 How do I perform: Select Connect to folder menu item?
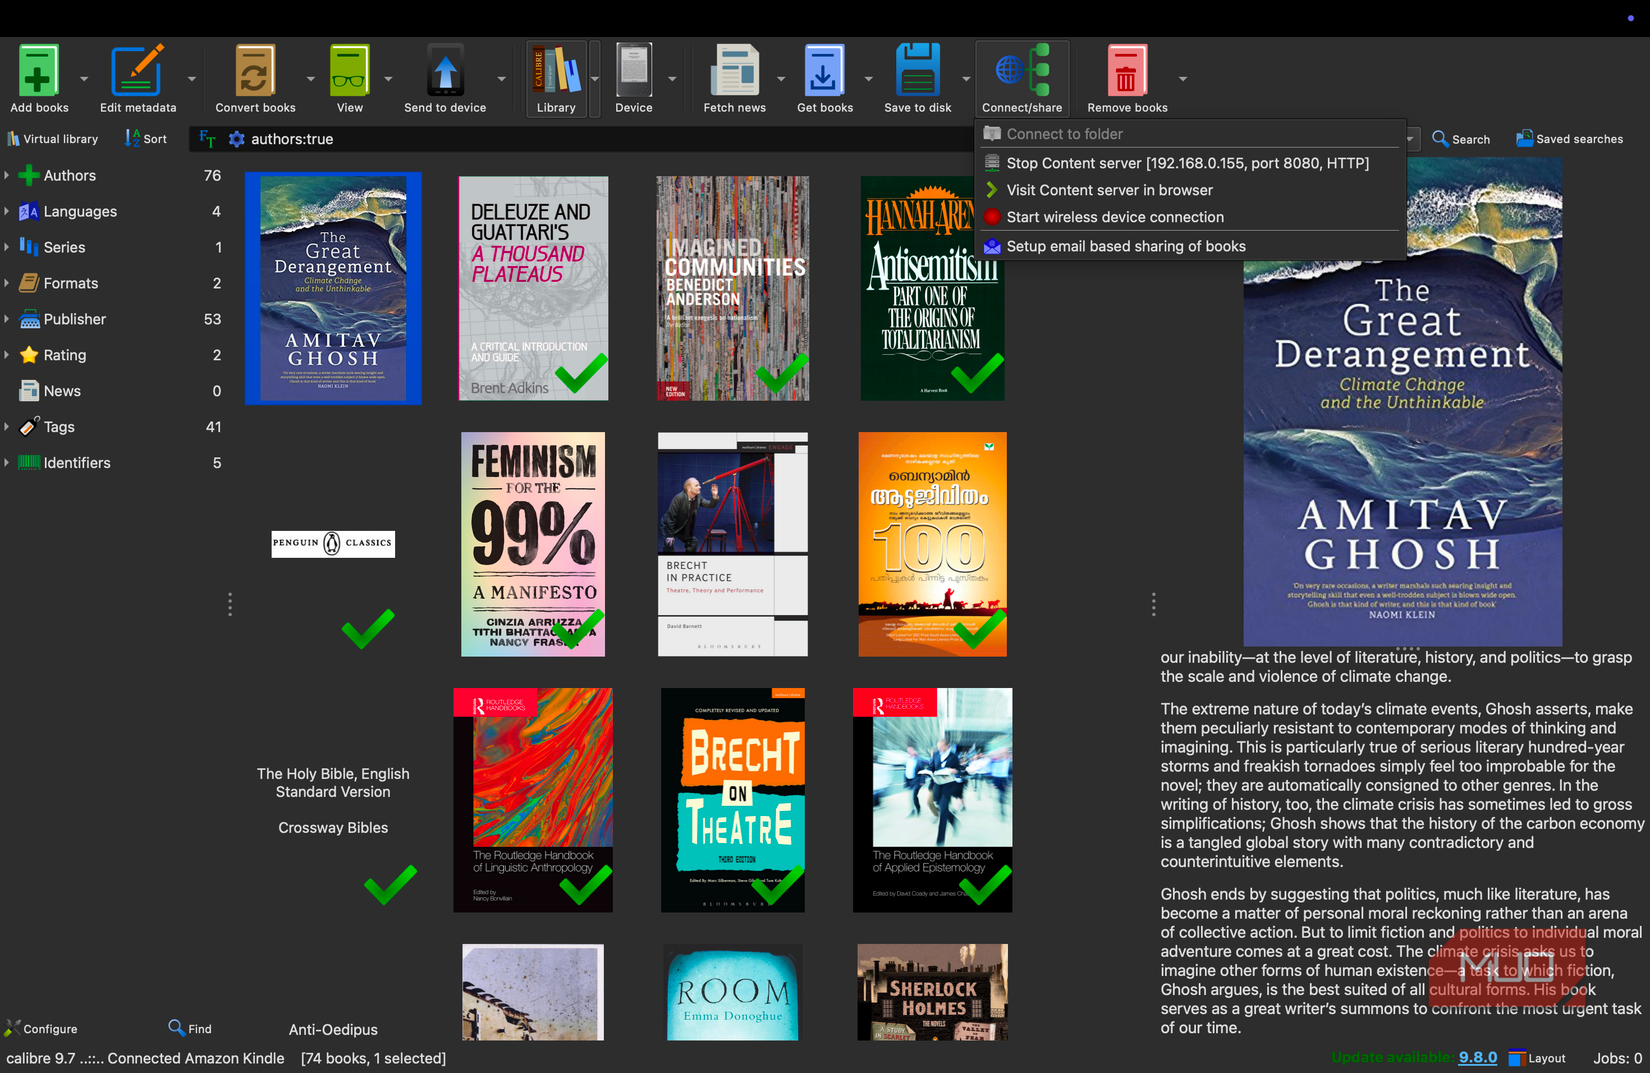coord(1190,134)
